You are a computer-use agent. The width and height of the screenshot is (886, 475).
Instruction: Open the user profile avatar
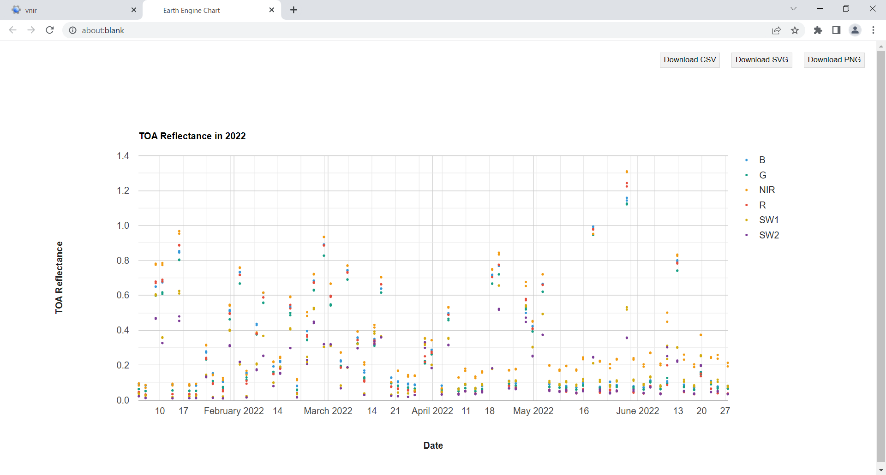pyautogui.click(x=855, y=30)
